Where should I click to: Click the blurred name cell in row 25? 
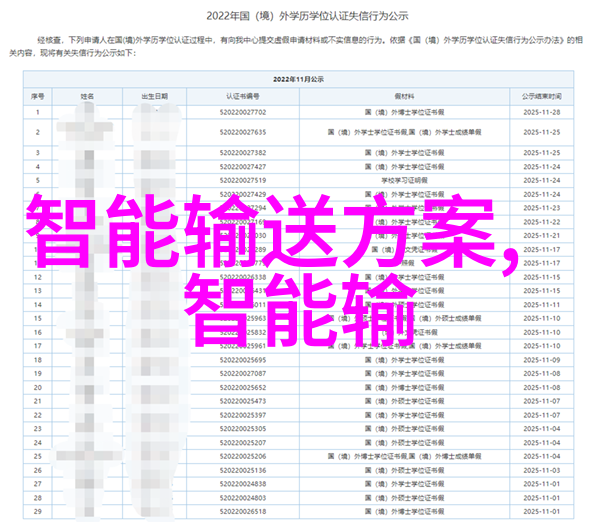click(x=87, y=456)
